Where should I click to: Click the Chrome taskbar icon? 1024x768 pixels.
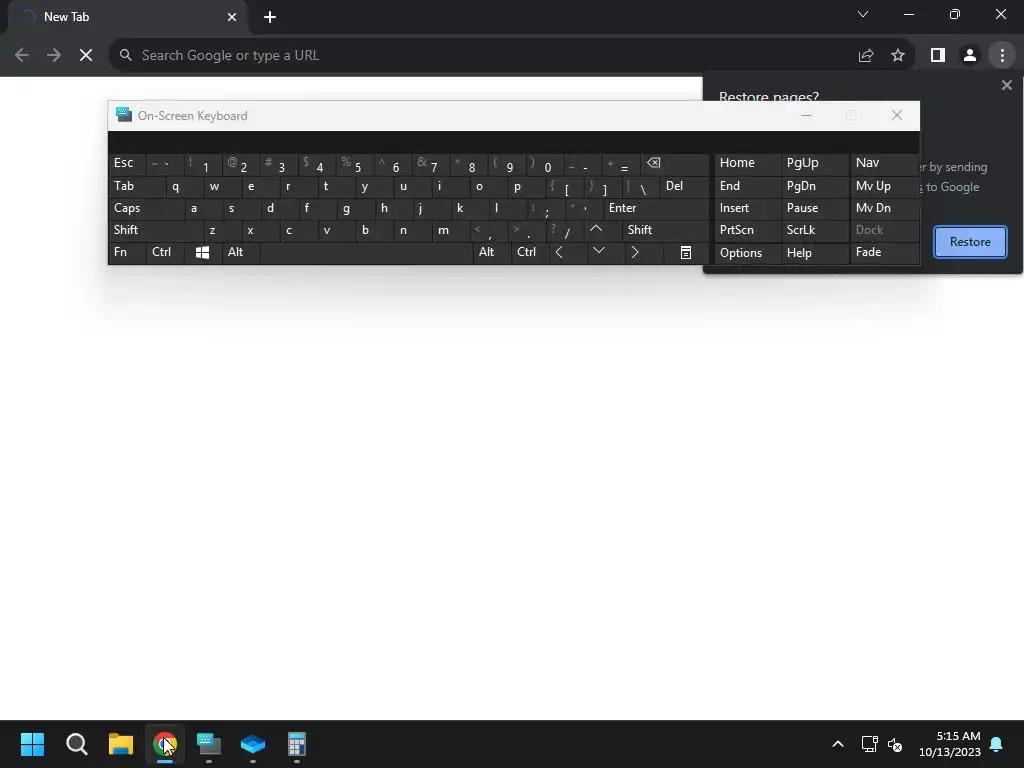point(165,744)
